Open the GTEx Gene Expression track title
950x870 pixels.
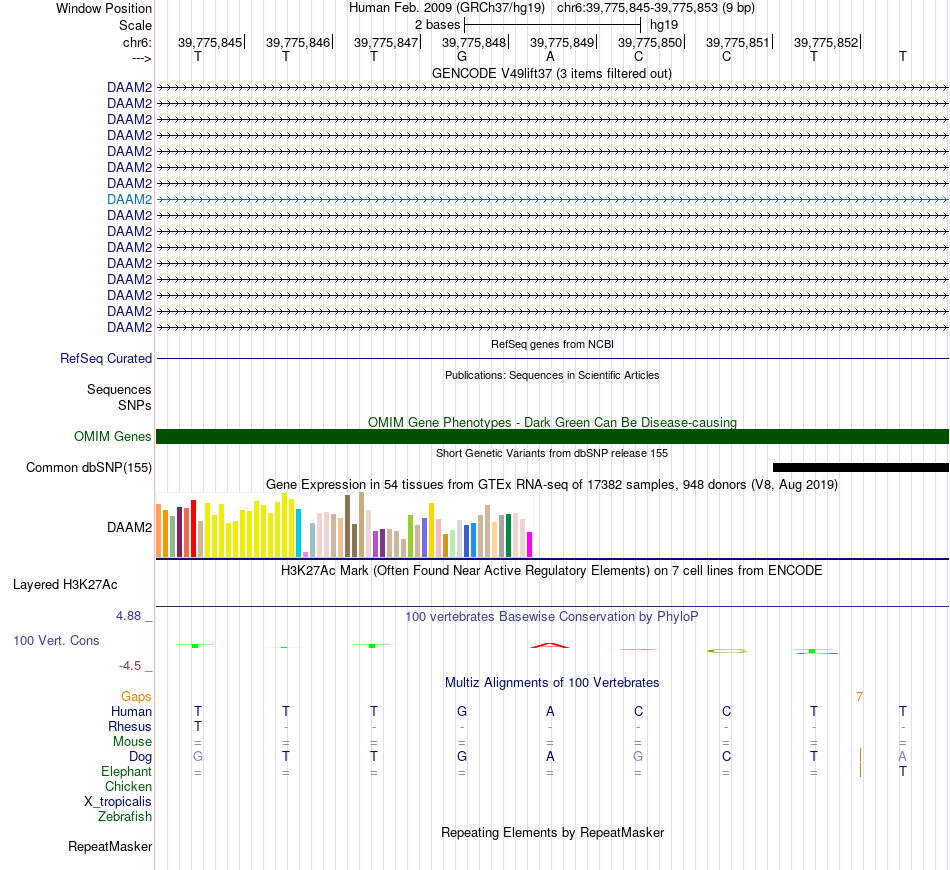coord(551,485)
